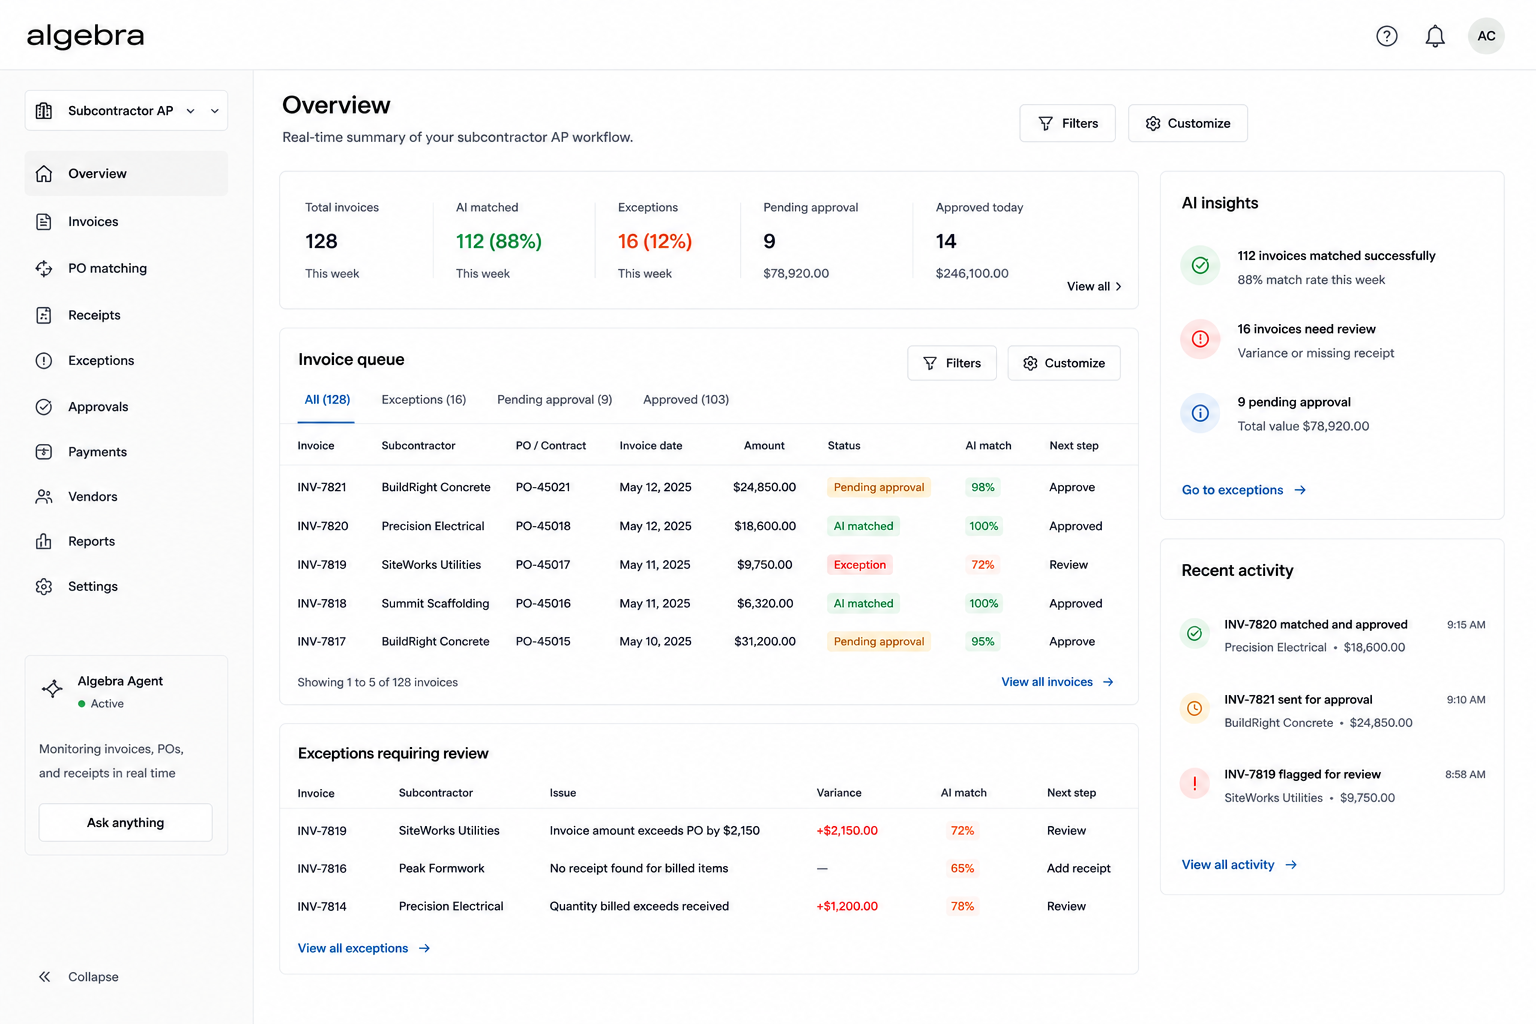Open the help question-mark icon
Image resolution: width=1536 pixels, height=1024 pixels.
tap(1386, 36)
